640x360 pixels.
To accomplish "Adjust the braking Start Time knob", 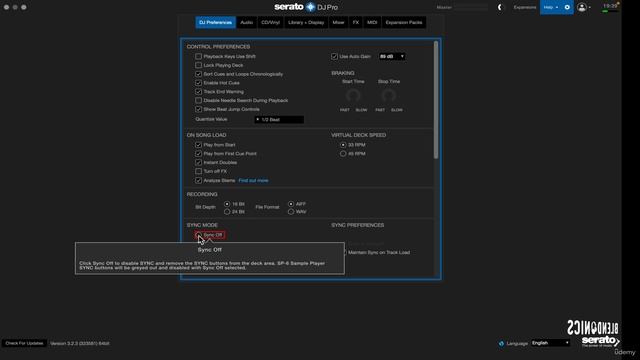I will pyautogui.click(x=353, y=96).
